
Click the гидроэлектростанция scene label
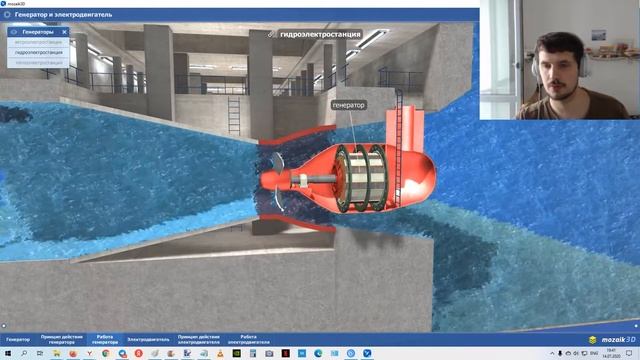point(320,34)
